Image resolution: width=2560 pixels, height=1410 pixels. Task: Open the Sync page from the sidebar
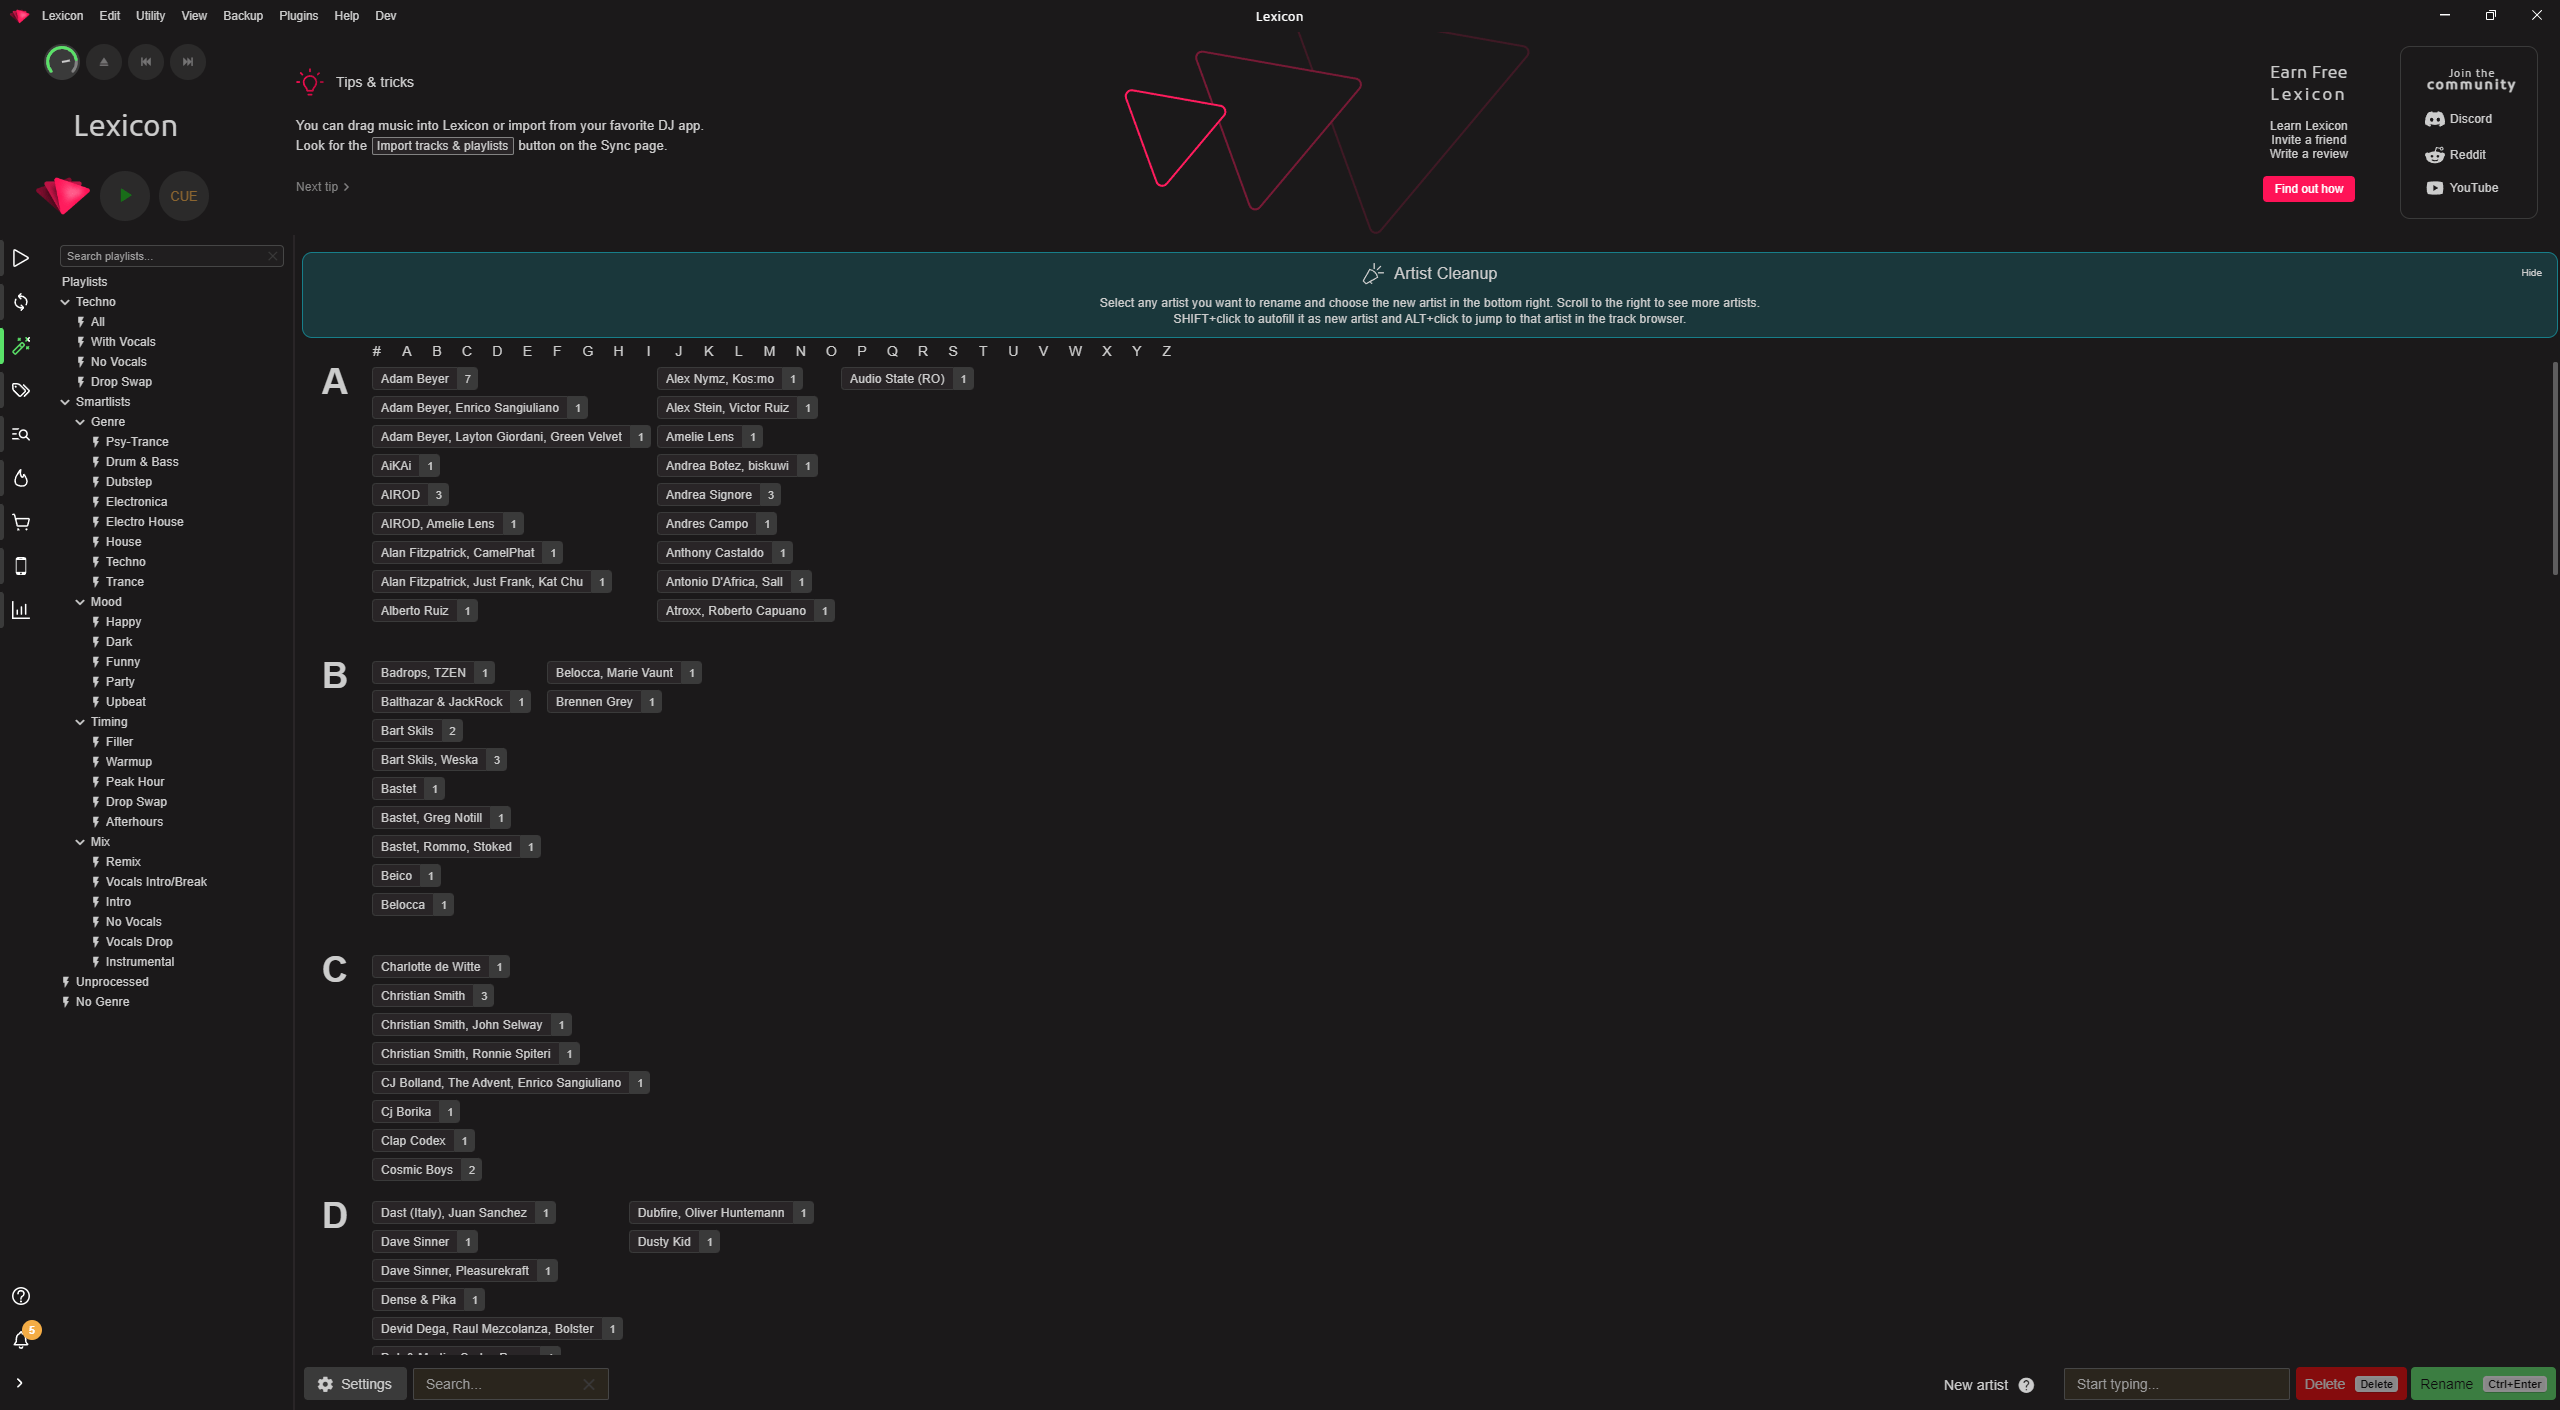(21, 302)
